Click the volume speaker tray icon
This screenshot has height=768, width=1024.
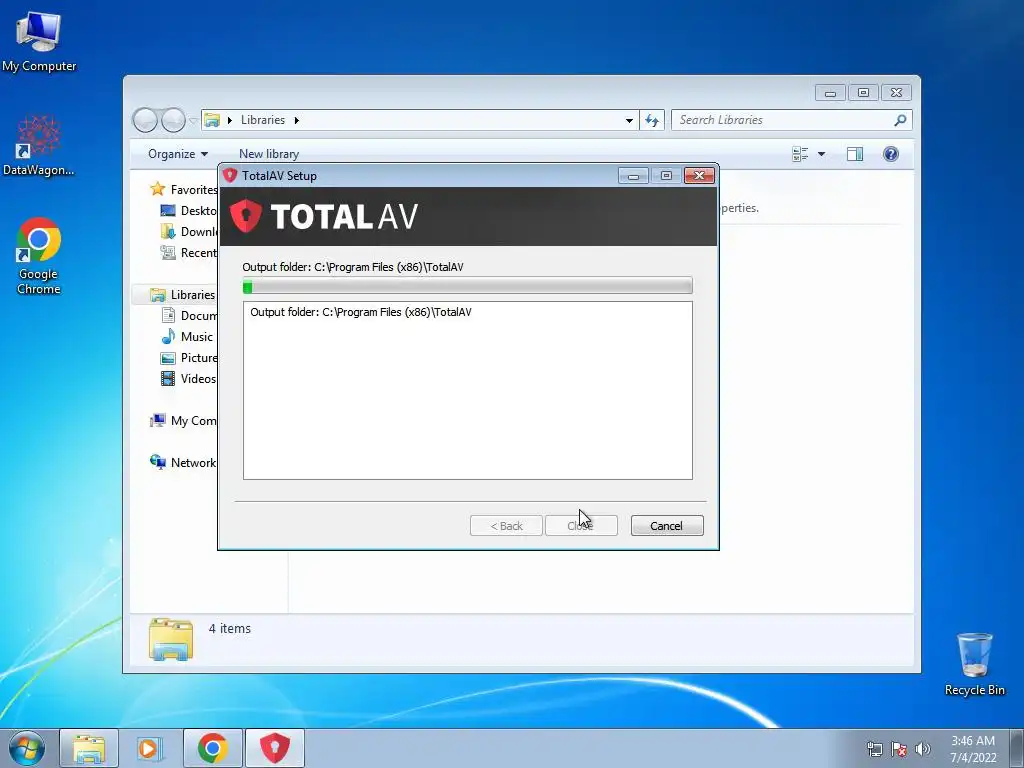pyautogui.click(x=922, y=749)
